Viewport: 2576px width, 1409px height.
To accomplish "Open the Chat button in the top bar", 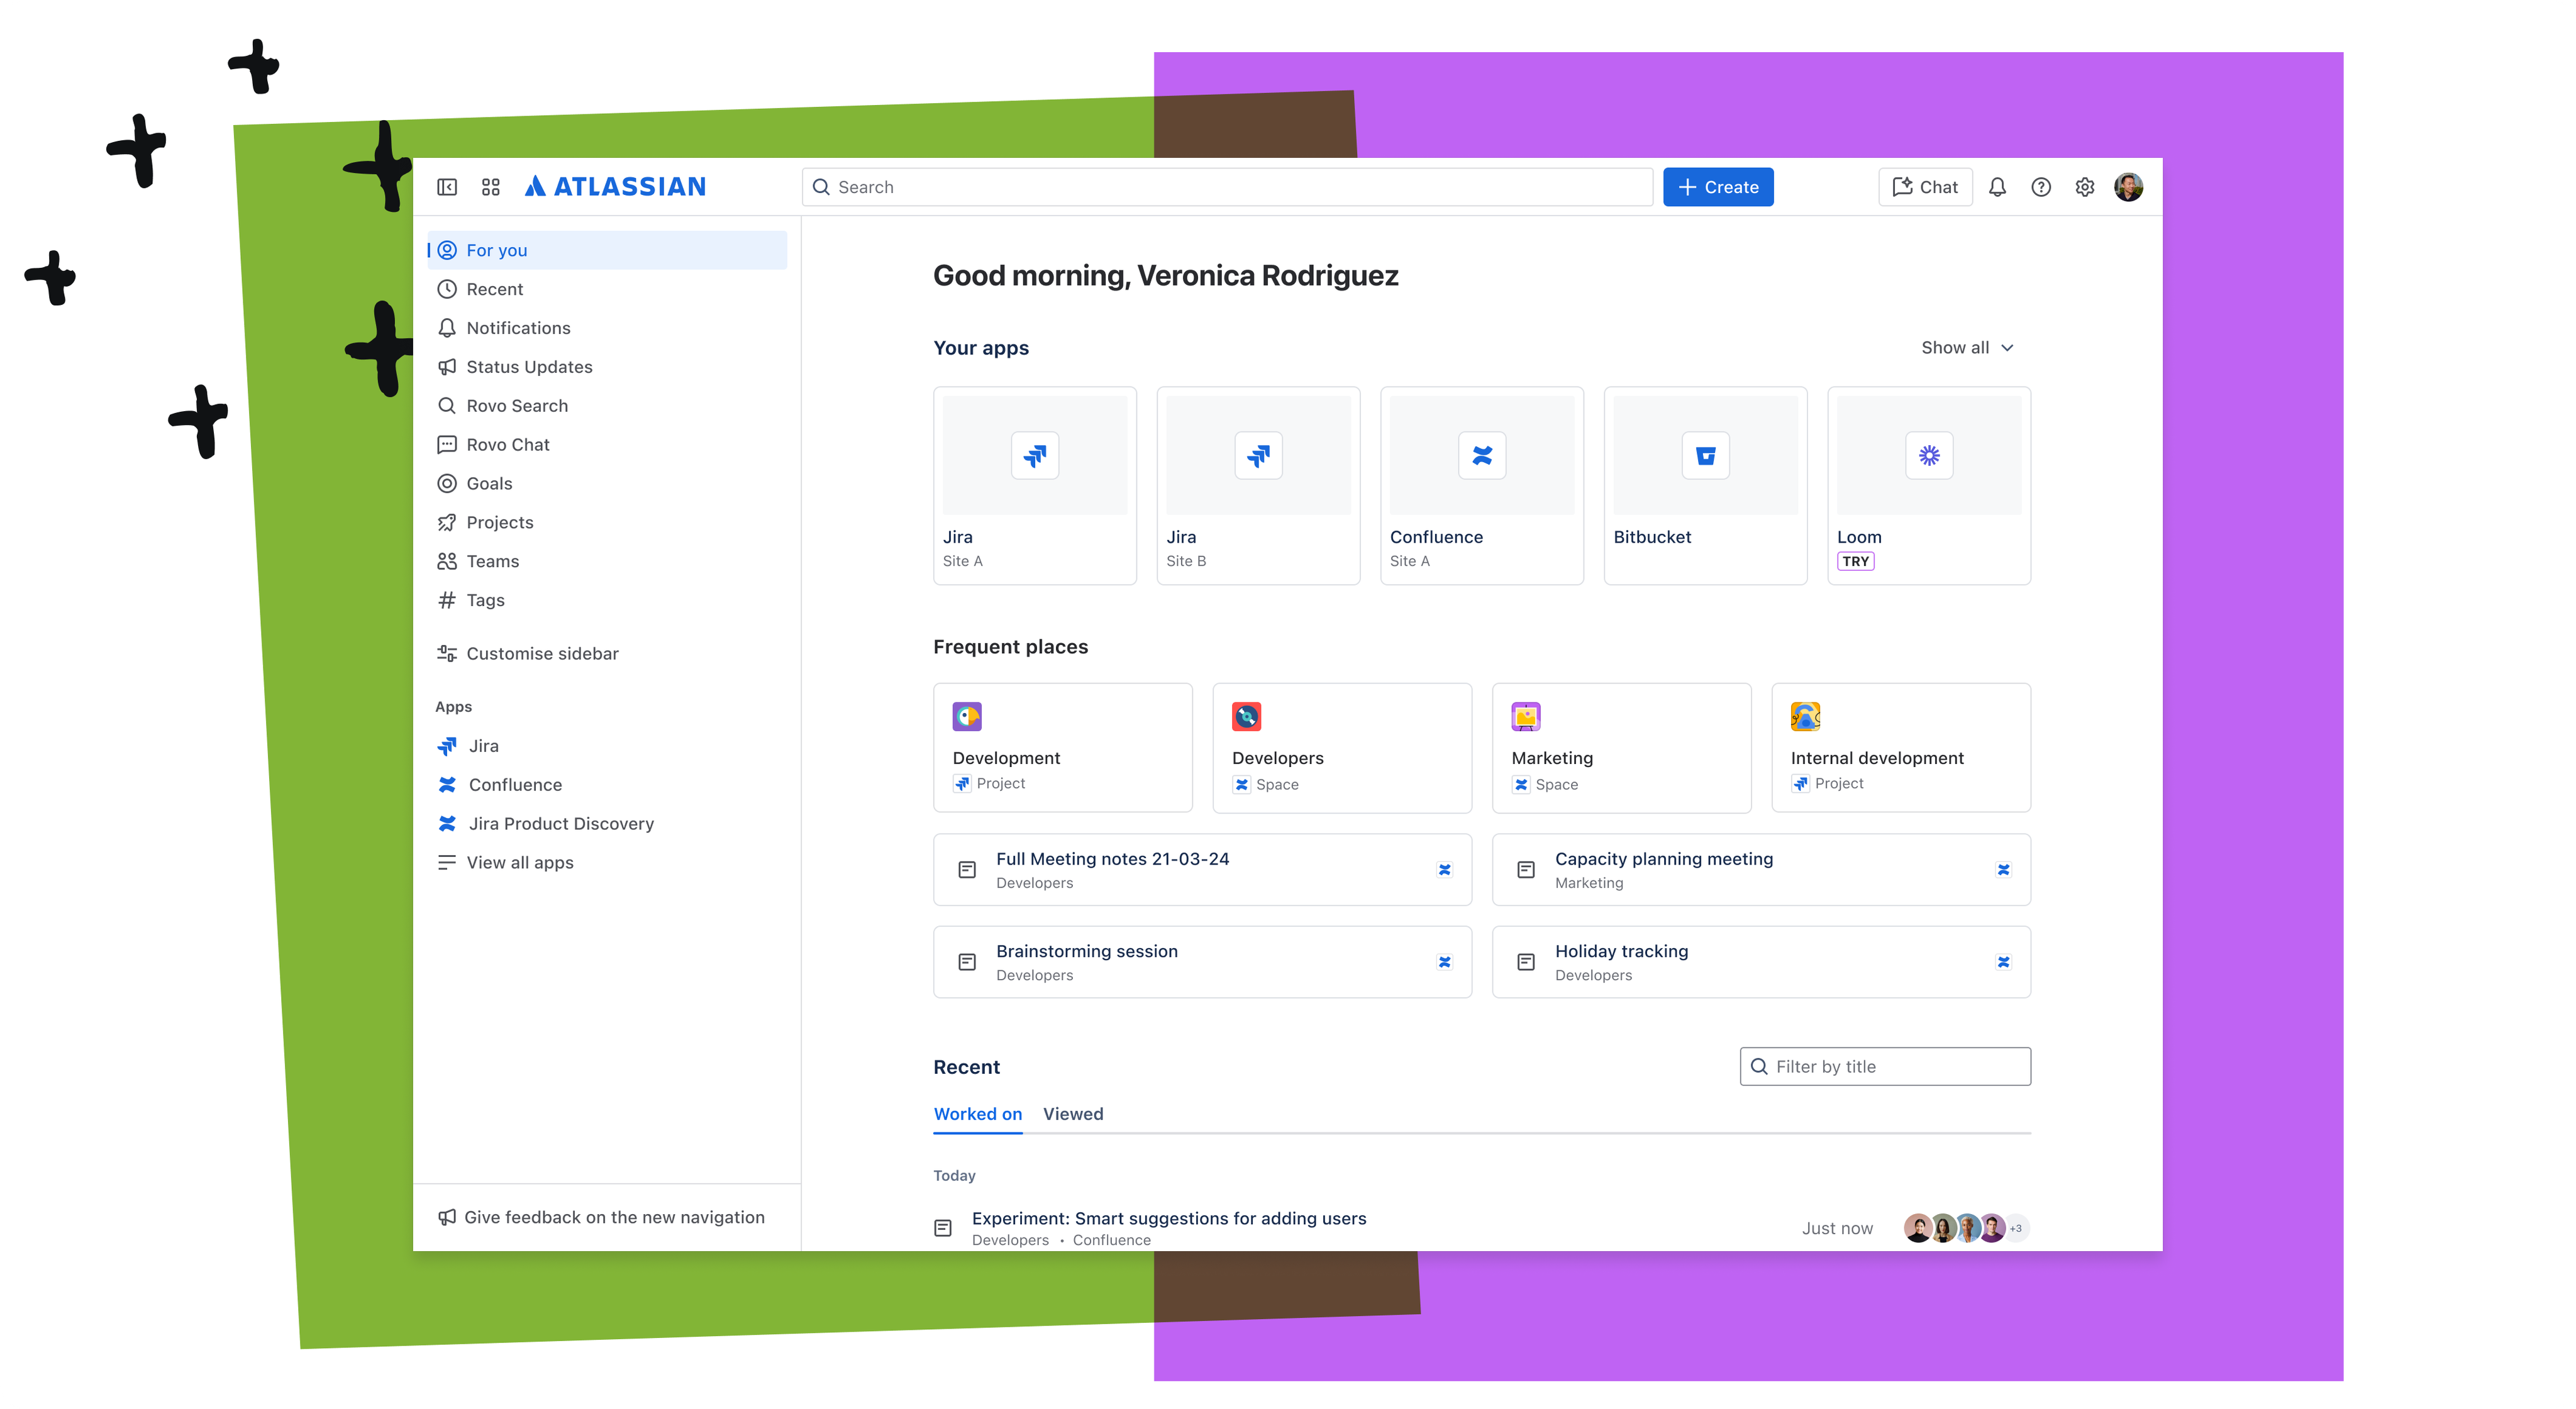I will pyautogui.click(x=1925, y=187).
